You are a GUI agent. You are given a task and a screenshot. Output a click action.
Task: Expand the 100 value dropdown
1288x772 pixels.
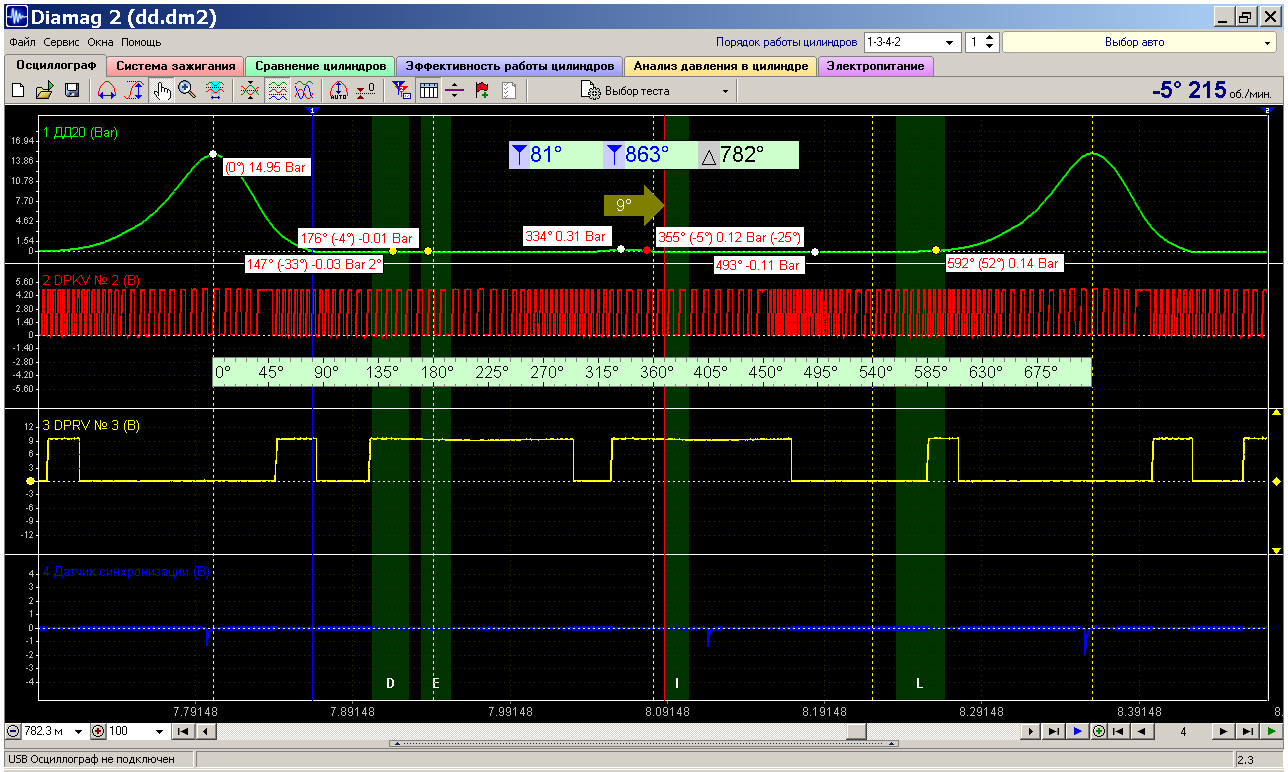(x=160, y=731)
